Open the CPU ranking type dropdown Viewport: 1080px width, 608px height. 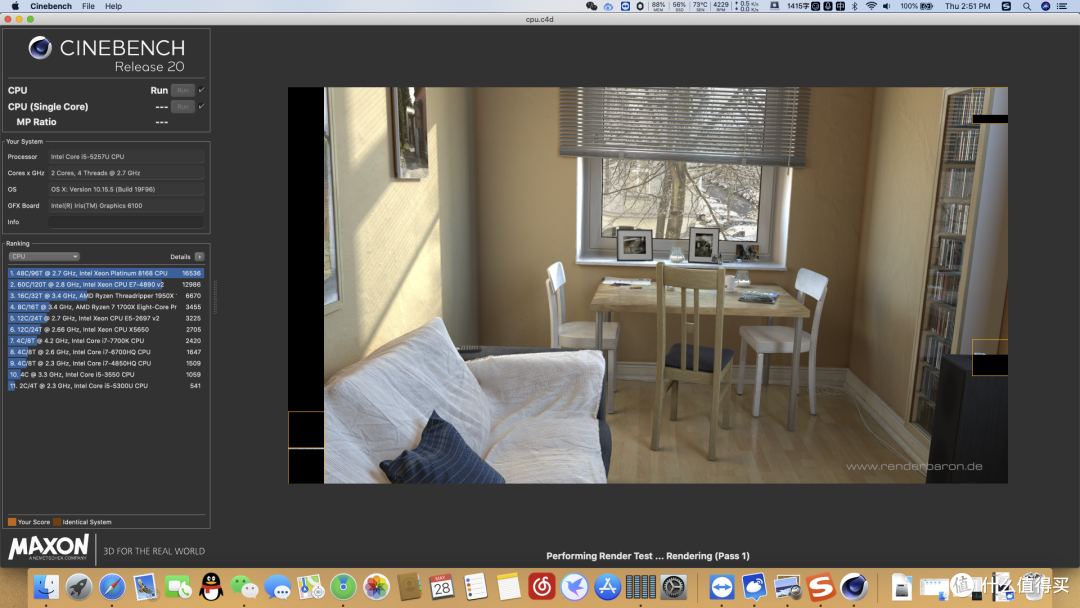tap(44, 256)
